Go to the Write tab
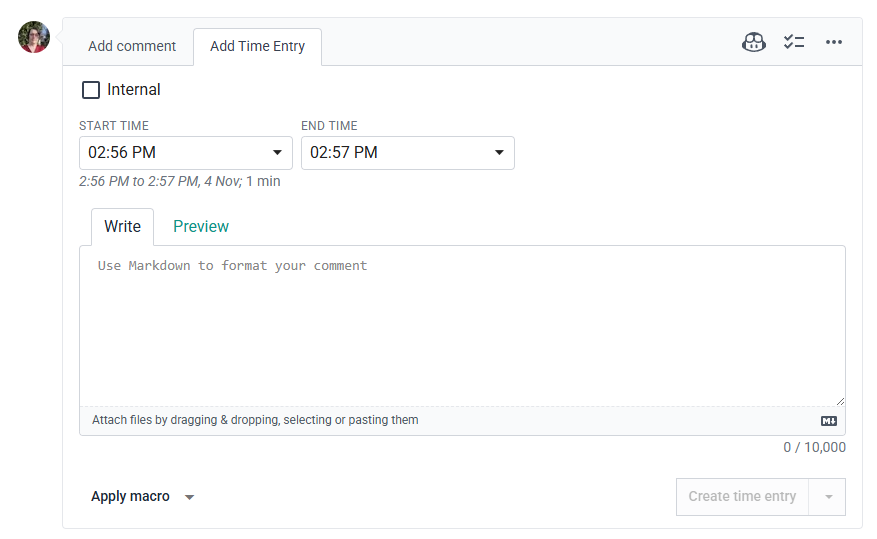The height and width of the screenshot is (539, 877). click(122, 227)
